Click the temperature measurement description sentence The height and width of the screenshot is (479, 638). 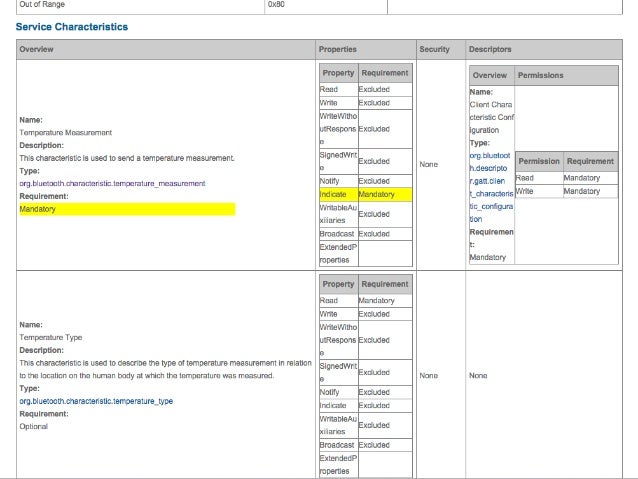[127, 158]
